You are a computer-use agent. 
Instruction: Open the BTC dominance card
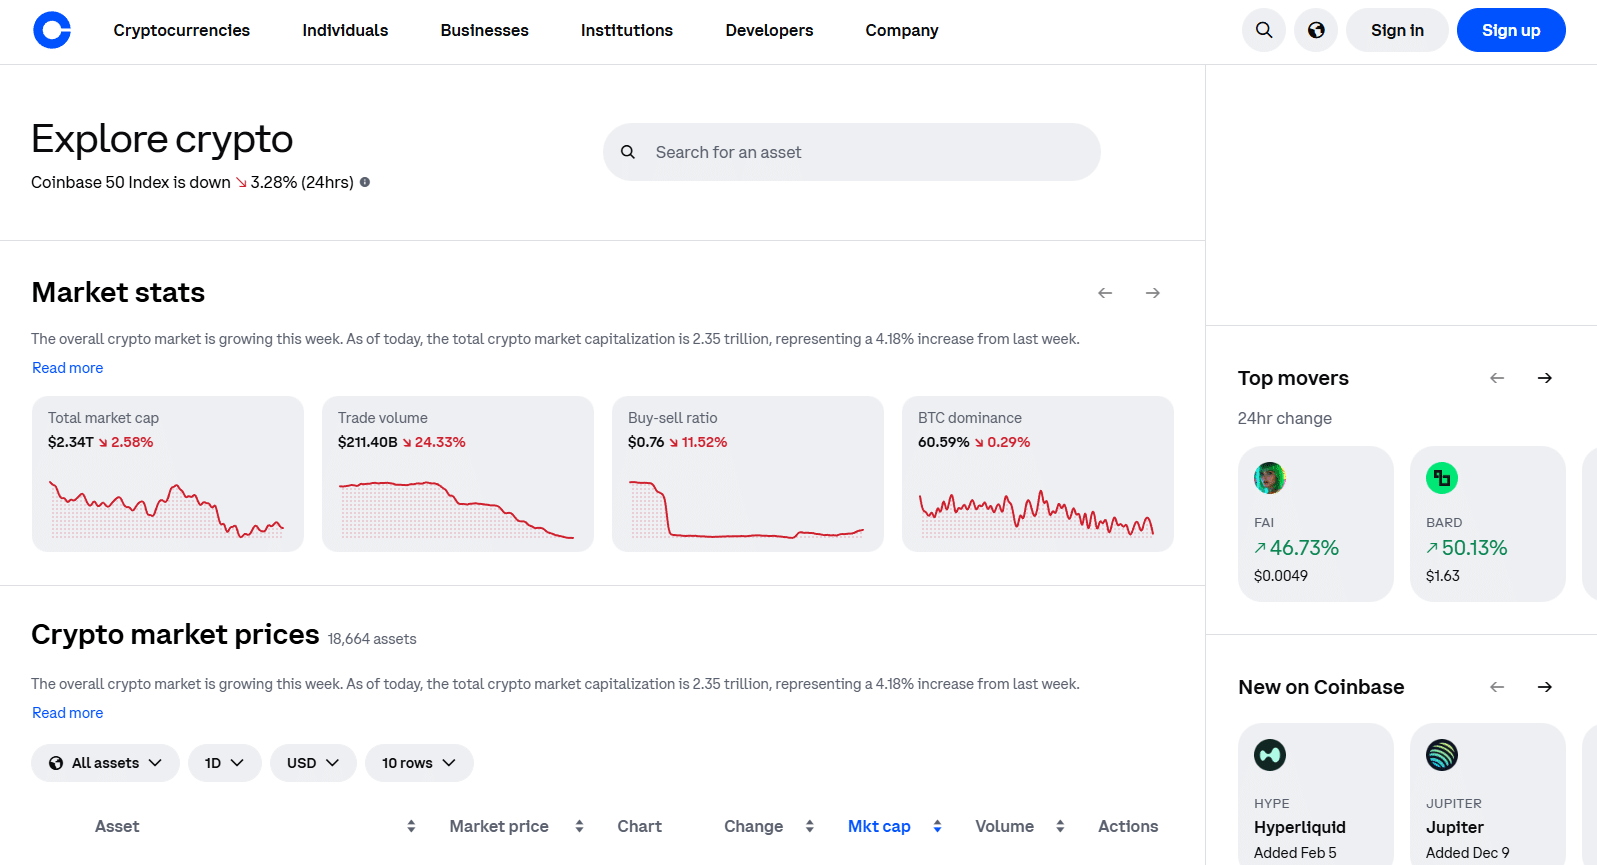(1038, 474)
